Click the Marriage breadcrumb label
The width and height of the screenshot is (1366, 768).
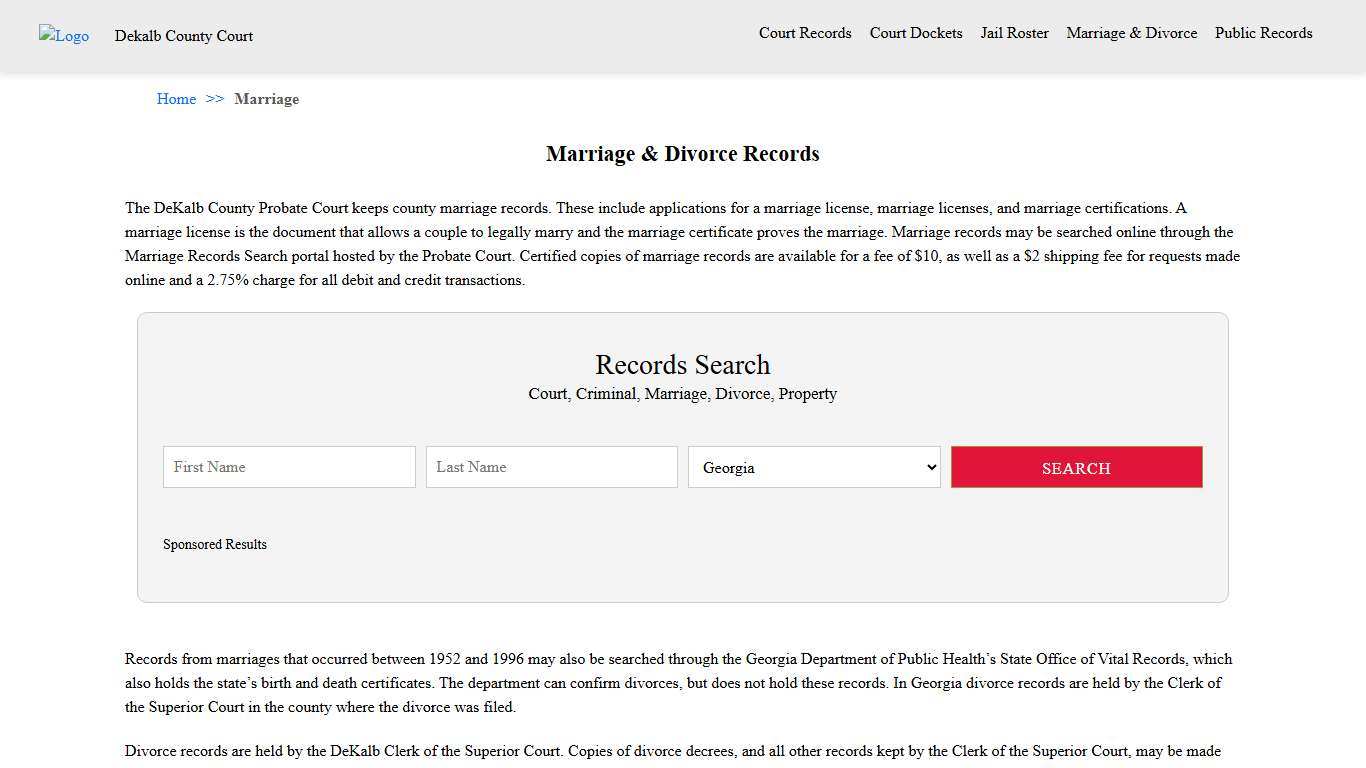click(x=266, y=99)
